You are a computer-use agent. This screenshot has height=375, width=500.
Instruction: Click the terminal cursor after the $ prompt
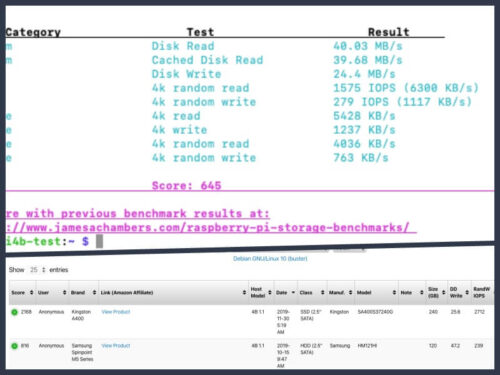(99, 241)
